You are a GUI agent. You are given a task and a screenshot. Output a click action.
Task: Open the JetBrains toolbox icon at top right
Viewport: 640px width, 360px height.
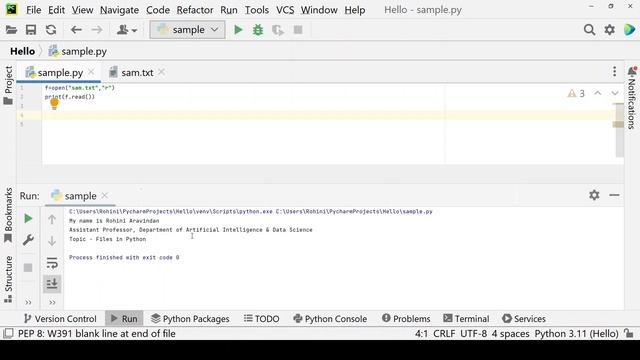click(x=629, y=29)
